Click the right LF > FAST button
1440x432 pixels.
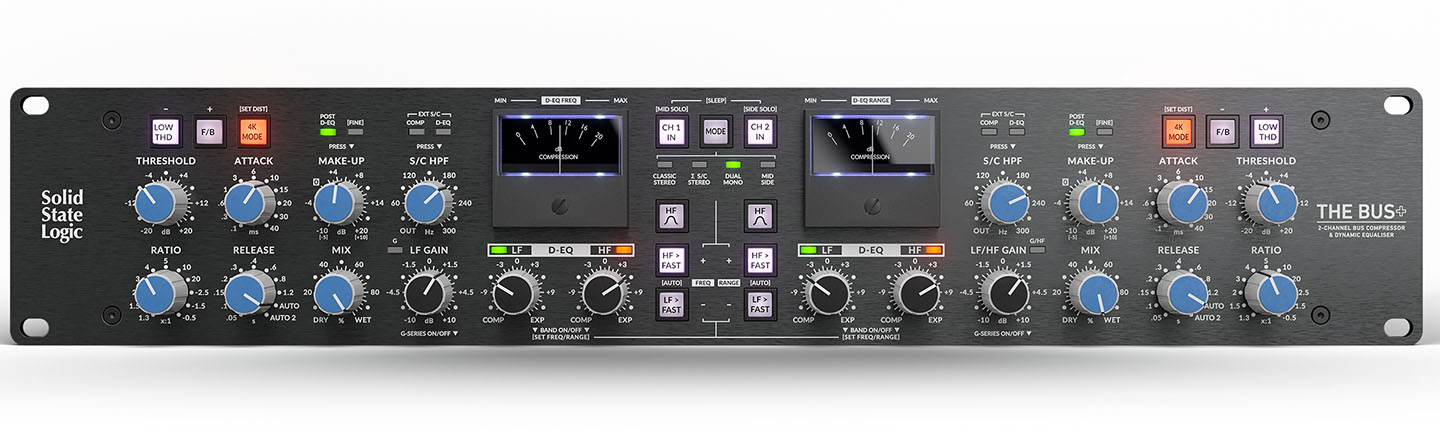pos(760,304)
